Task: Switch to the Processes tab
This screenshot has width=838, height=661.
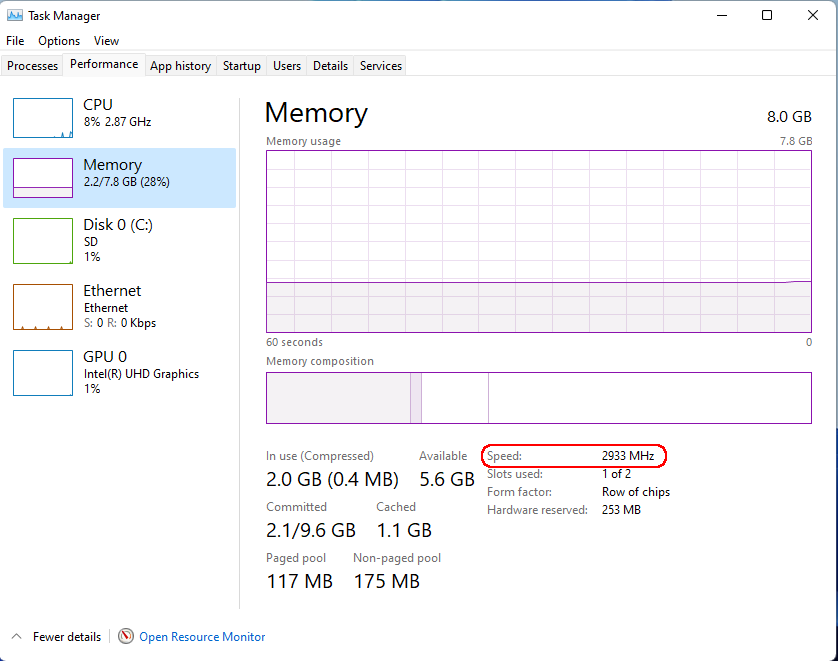Action: click(x=32, y=66)
